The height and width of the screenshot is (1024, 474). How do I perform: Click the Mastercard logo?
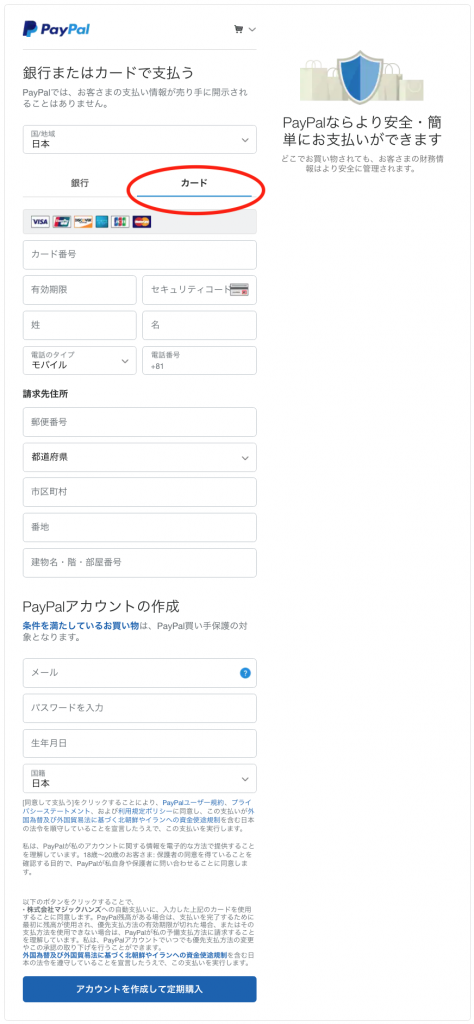click(142, 222)
